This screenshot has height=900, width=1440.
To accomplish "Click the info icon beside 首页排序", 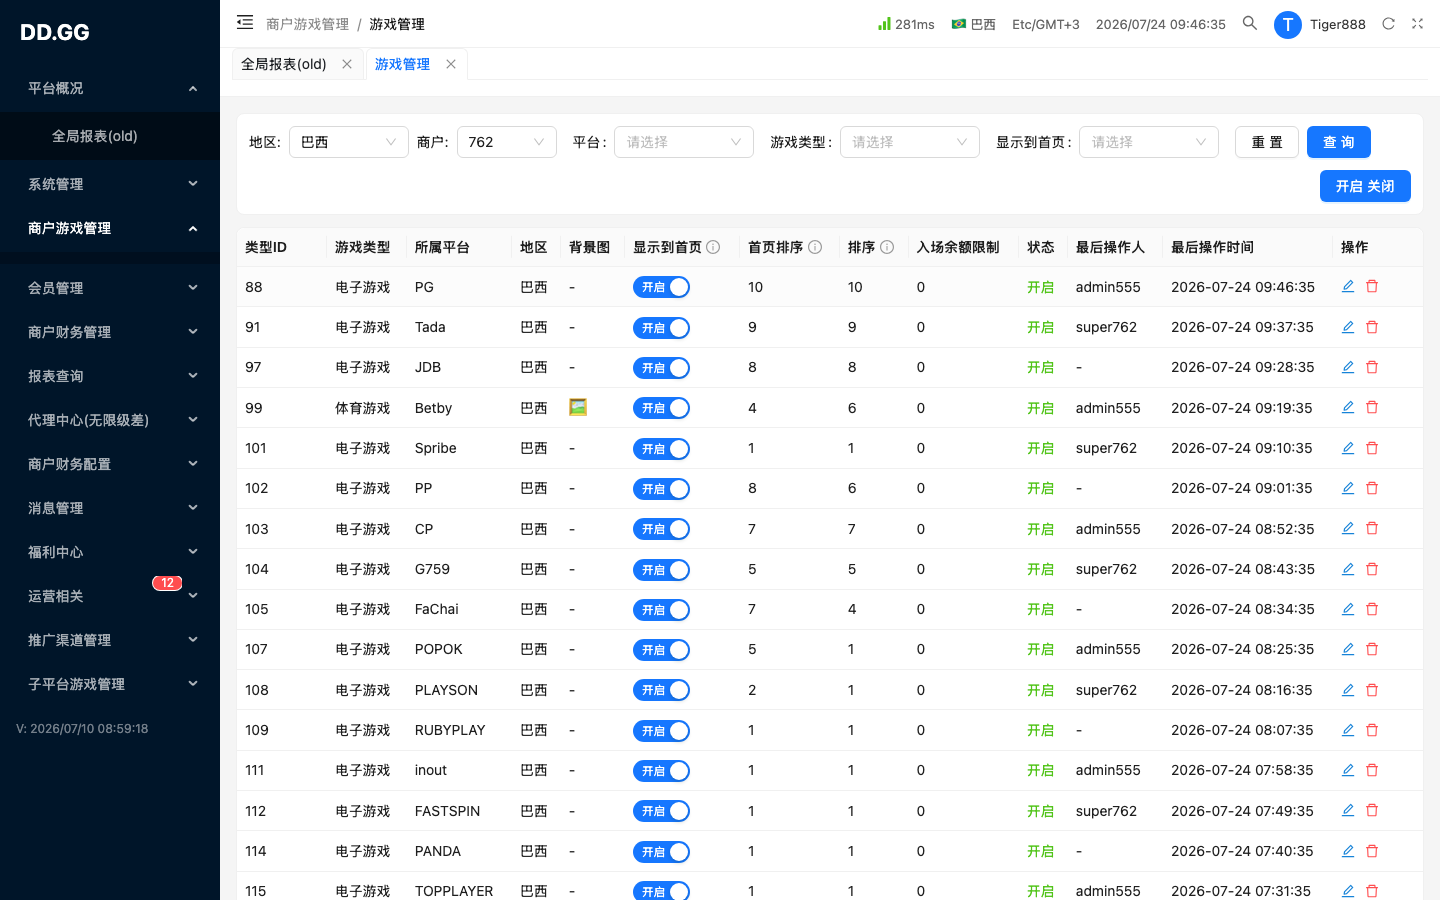I will (x=815, y=247).
